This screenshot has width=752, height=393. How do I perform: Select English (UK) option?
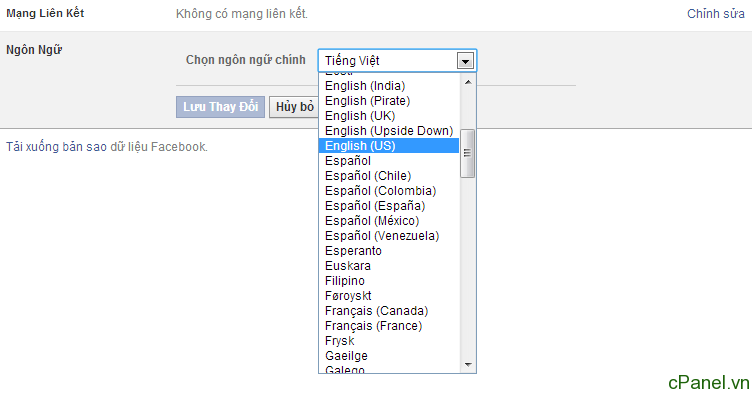[x=389, y=116]
